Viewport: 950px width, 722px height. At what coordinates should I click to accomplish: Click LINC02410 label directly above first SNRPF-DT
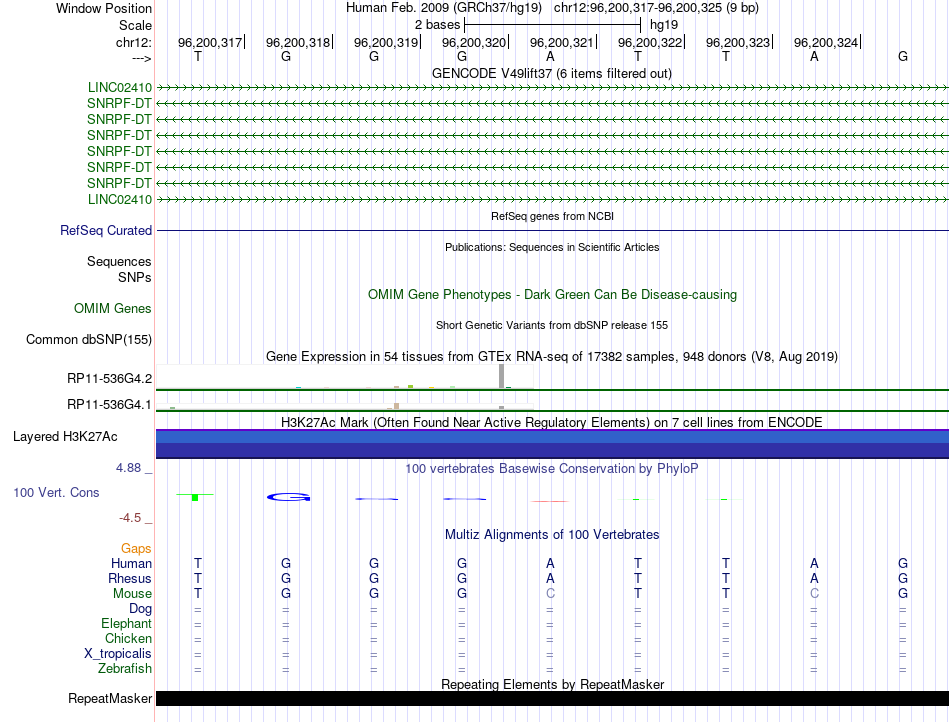pos(120,87)
